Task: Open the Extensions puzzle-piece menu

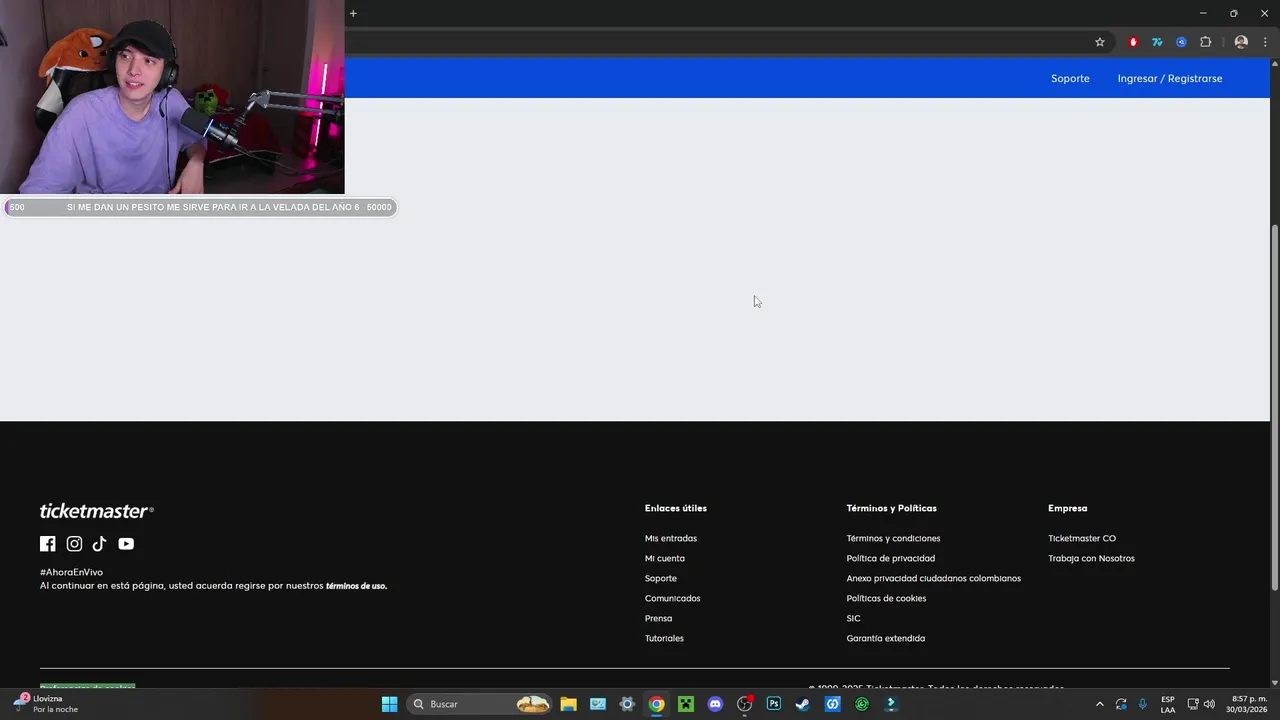Action: 1205,42
